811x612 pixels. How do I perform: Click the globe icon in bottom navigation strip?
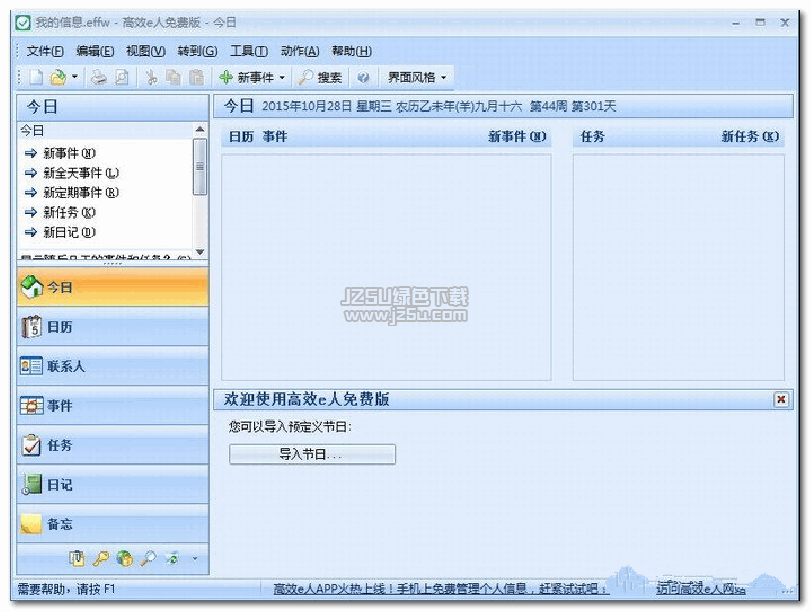click(x=124, y=558)
